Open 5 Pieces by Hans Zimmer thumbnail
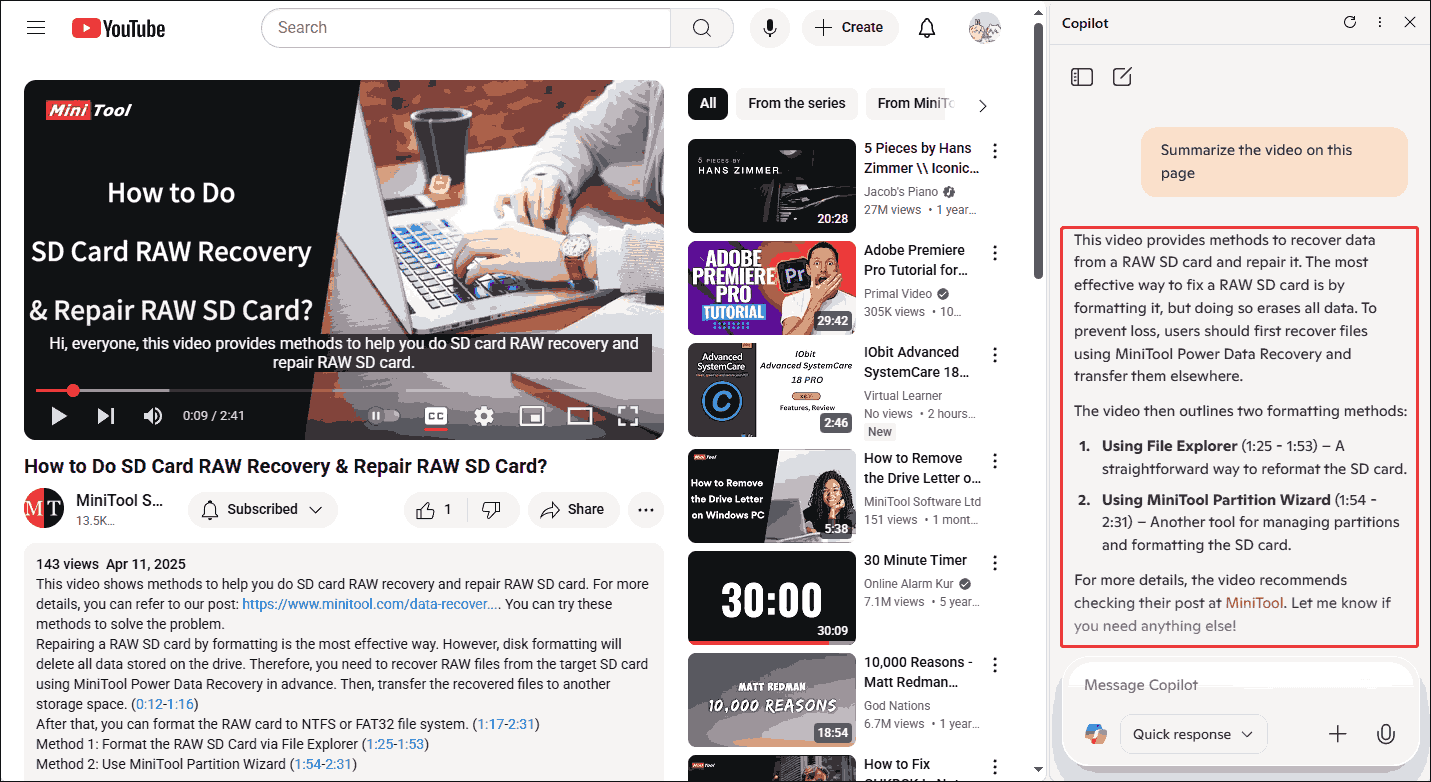Image resolution: width=1431 pixels, height=782 pixels. coord(772,185)
